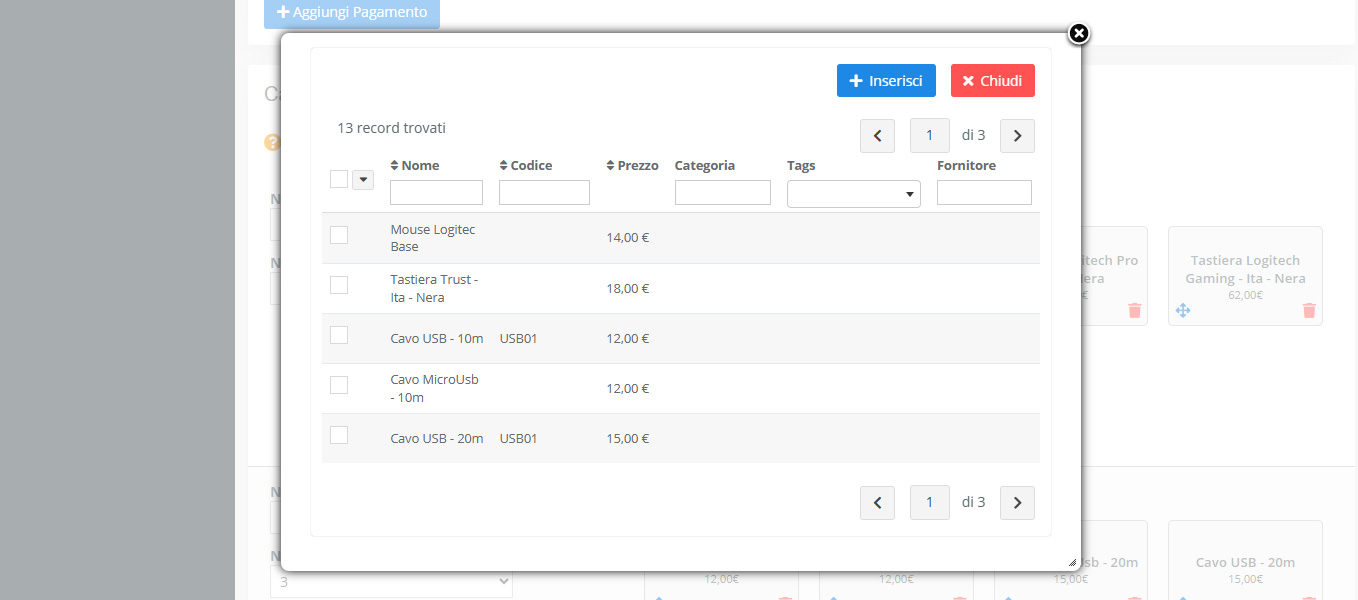Check the Cavo USB - 20m row checkbox
This screenshot has height=600, width=1358.
pyautogui.click(x=339, y=435)
